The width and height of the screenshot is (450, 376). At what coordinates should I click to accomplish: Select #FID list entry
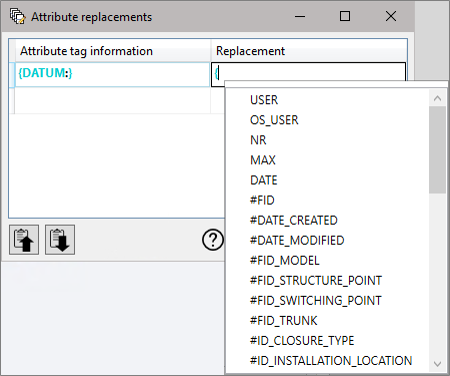coord(262,200)
